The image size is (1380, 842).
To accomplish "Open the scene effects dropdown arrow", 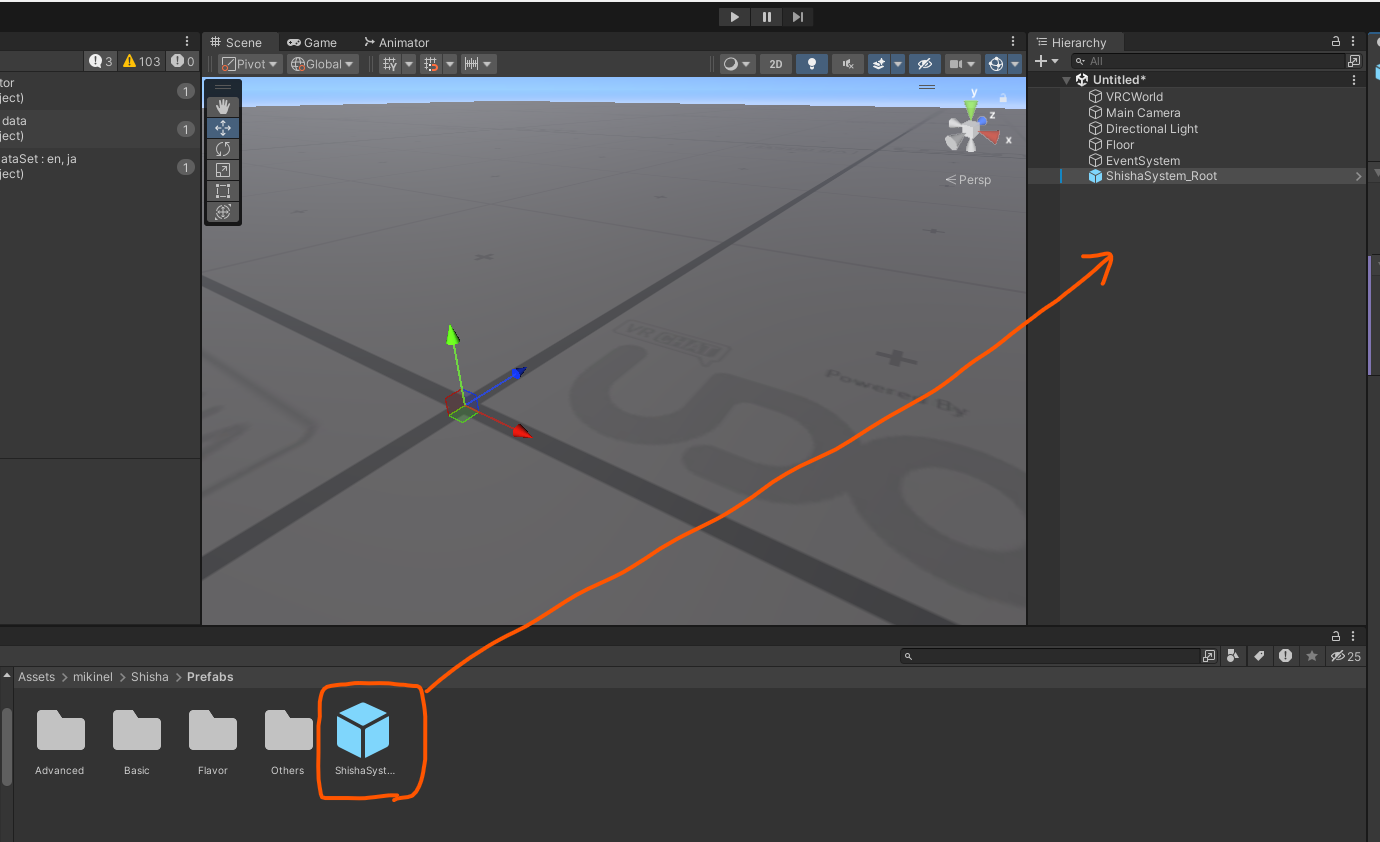I will [898, 64].
